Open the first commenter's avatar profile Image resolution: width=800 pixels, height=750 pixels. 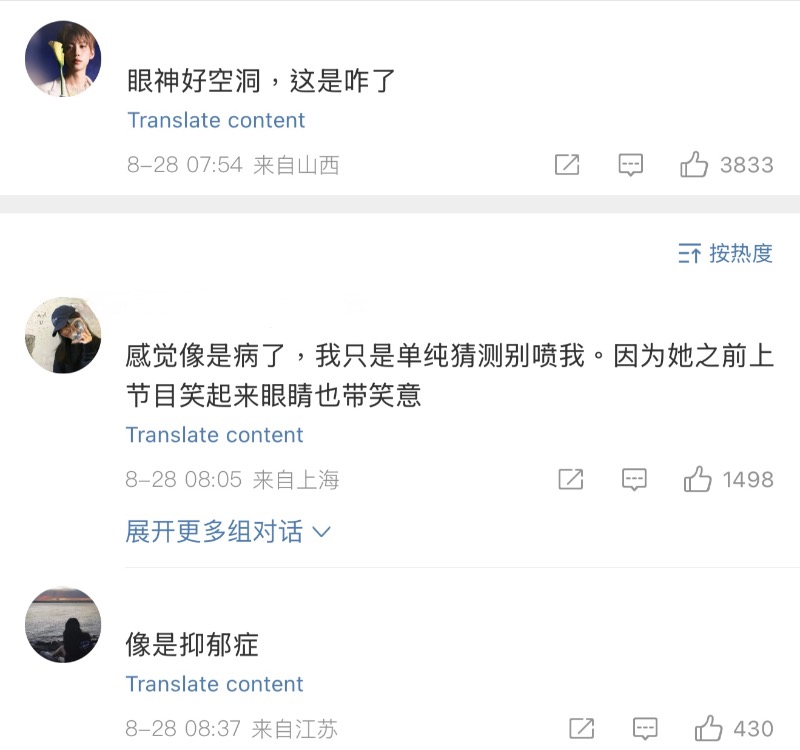point(62,59)
